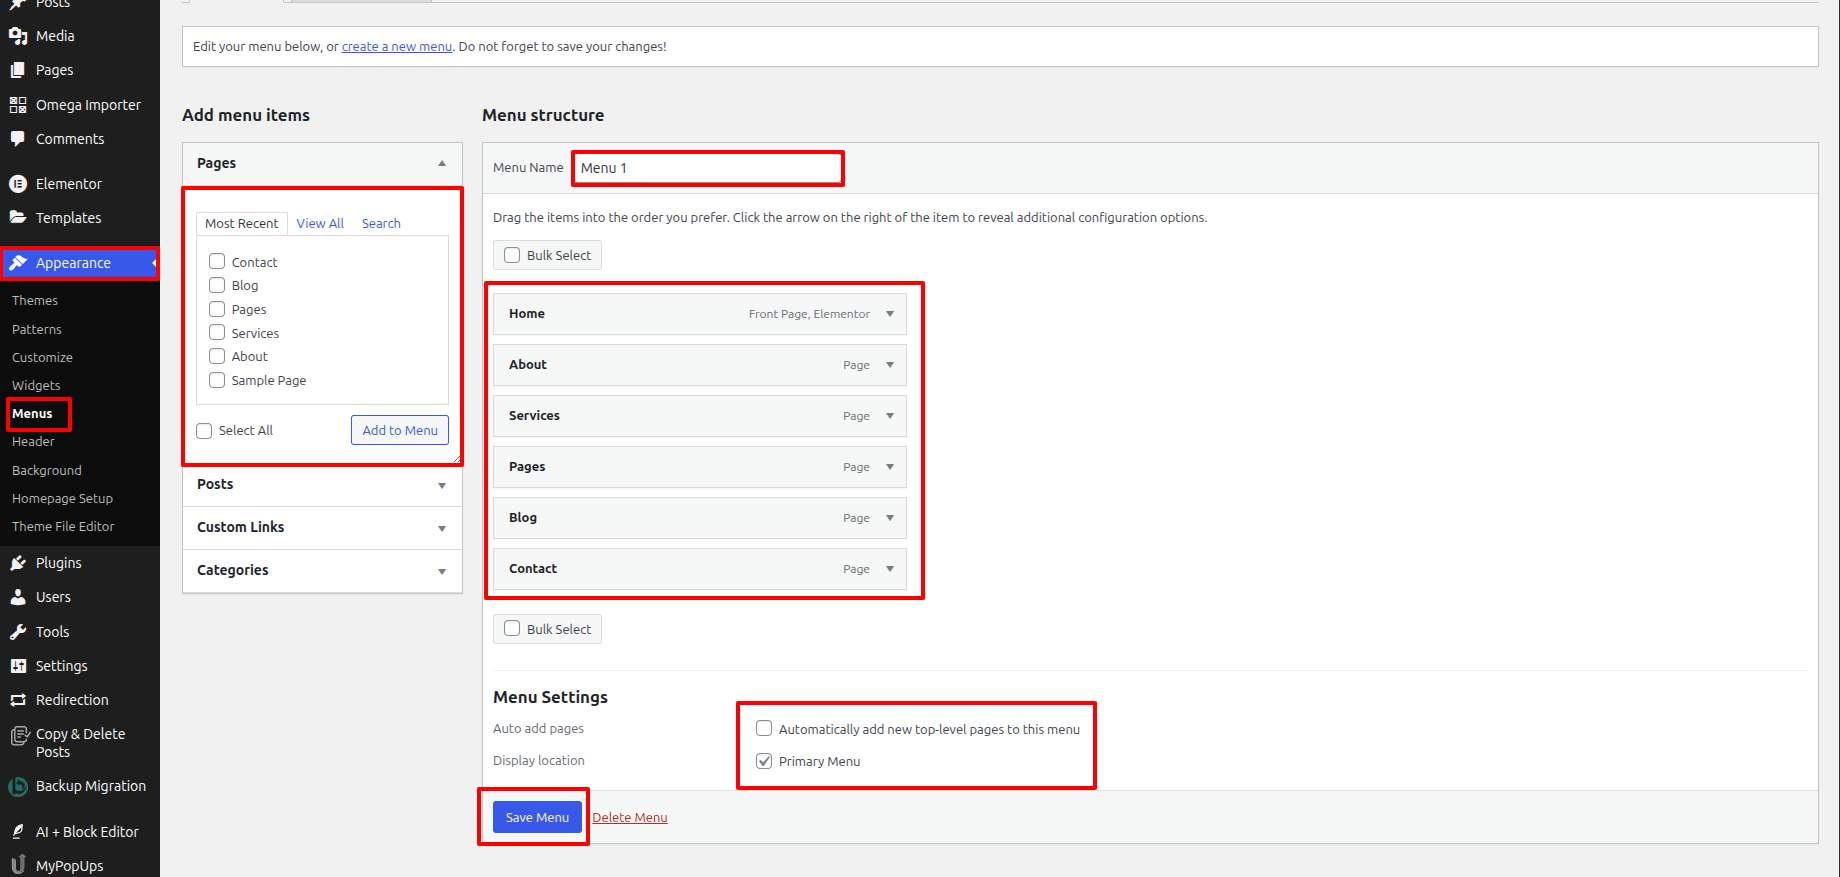
Task: Open Omega Importer using its grid icon
Action: pos(18,105)
